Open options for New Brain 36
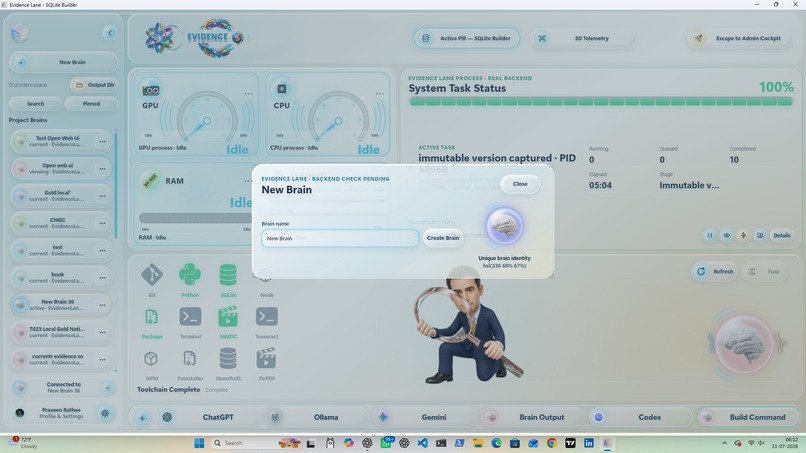Image resolution: width=806 pixels, height=453 pixels. [102, 305]
